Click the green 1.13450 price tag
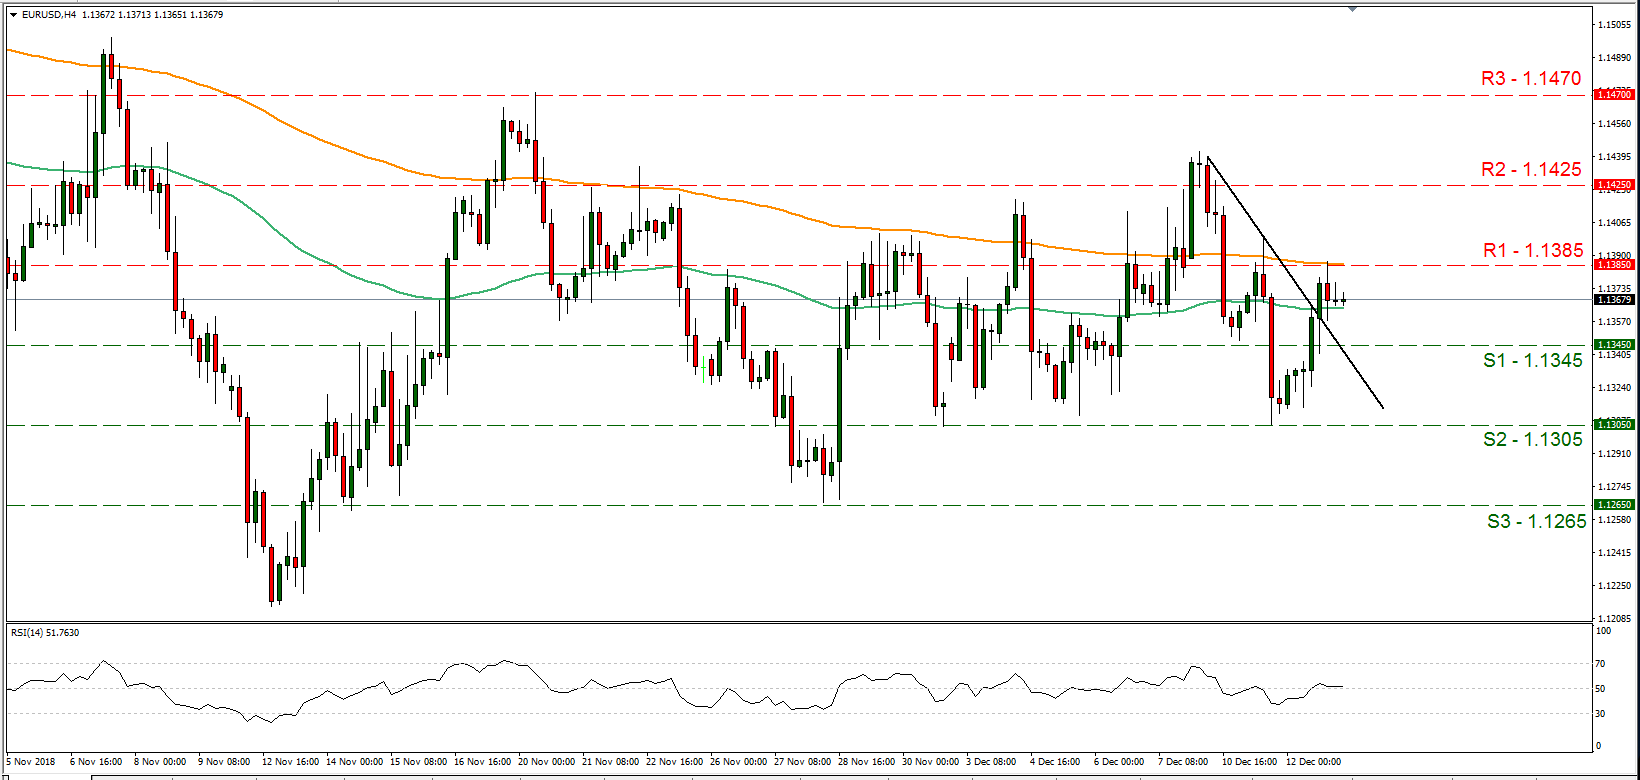The width and height of the screenshot is (1640, 780). click(1614, 345)
